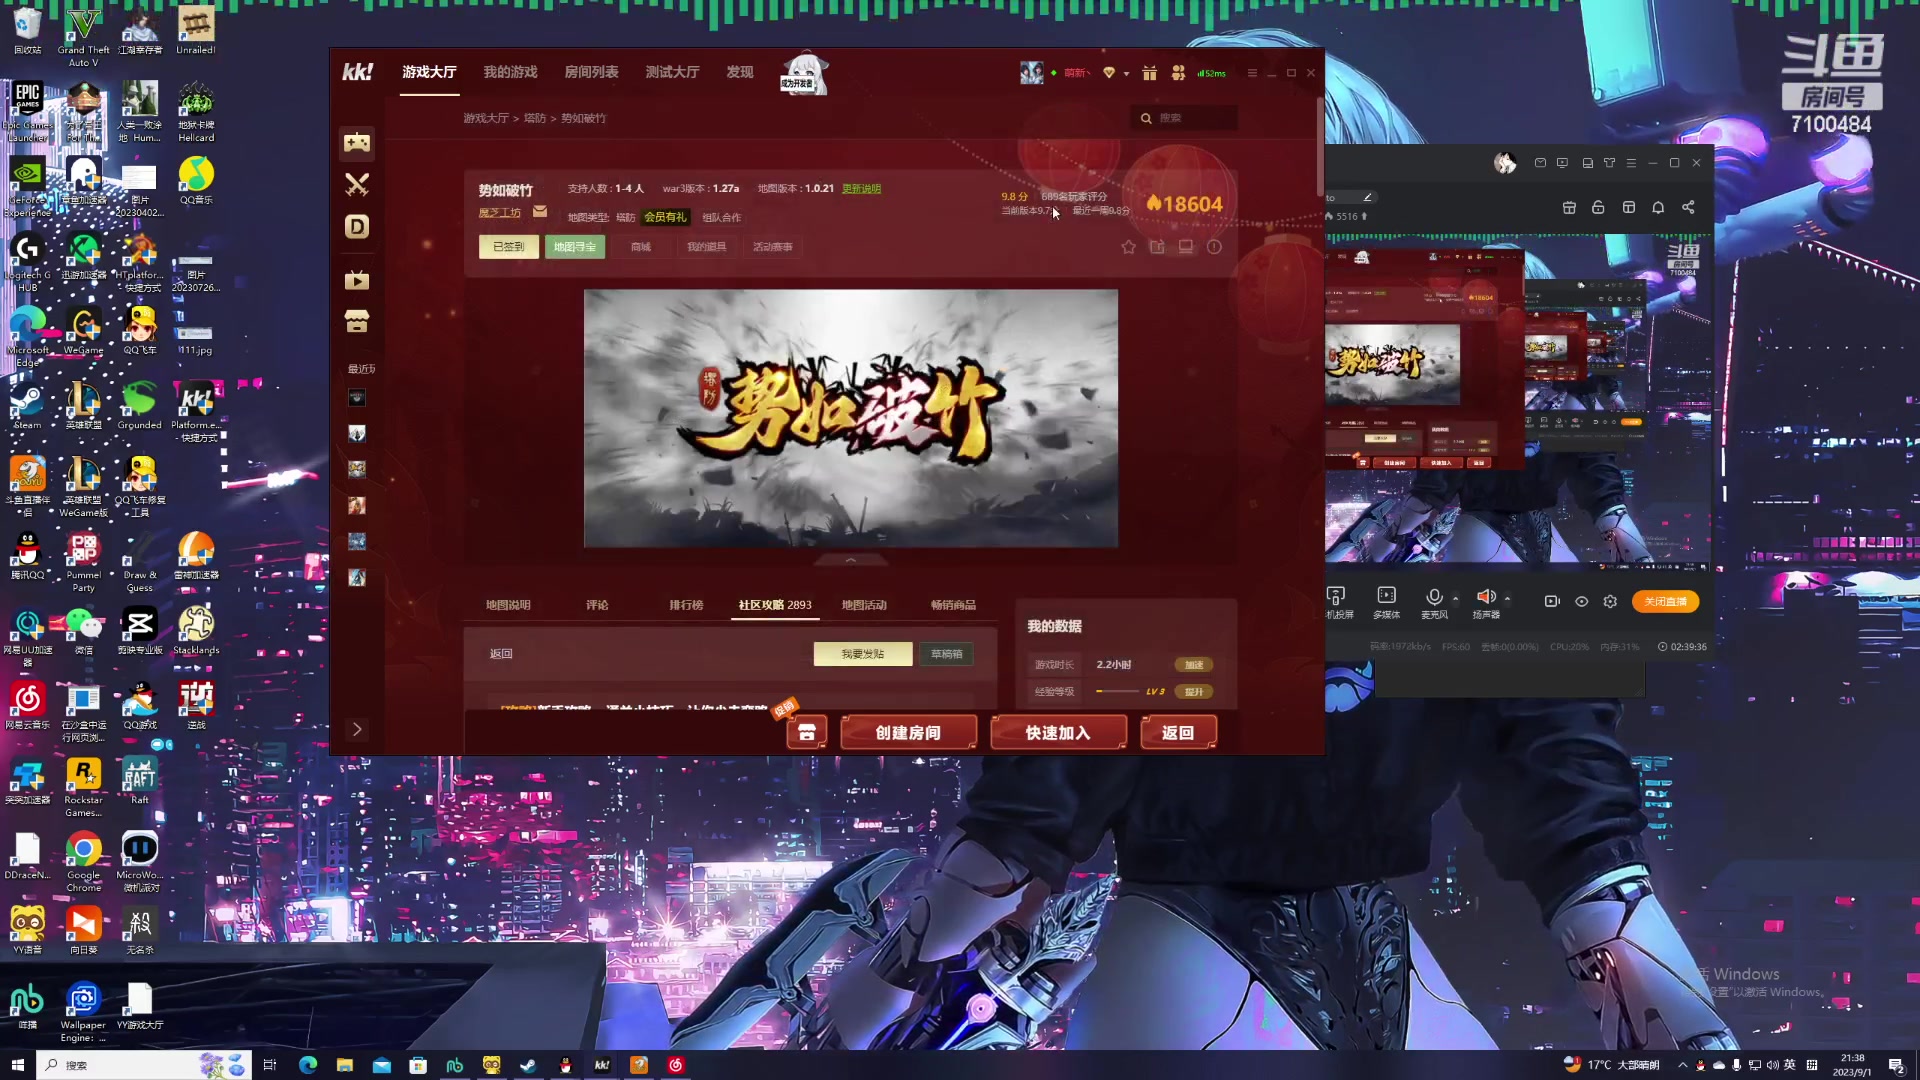Click the 已签到 button
Image resolution: width=1920 pixels, height=1080 pixels.
509,247
